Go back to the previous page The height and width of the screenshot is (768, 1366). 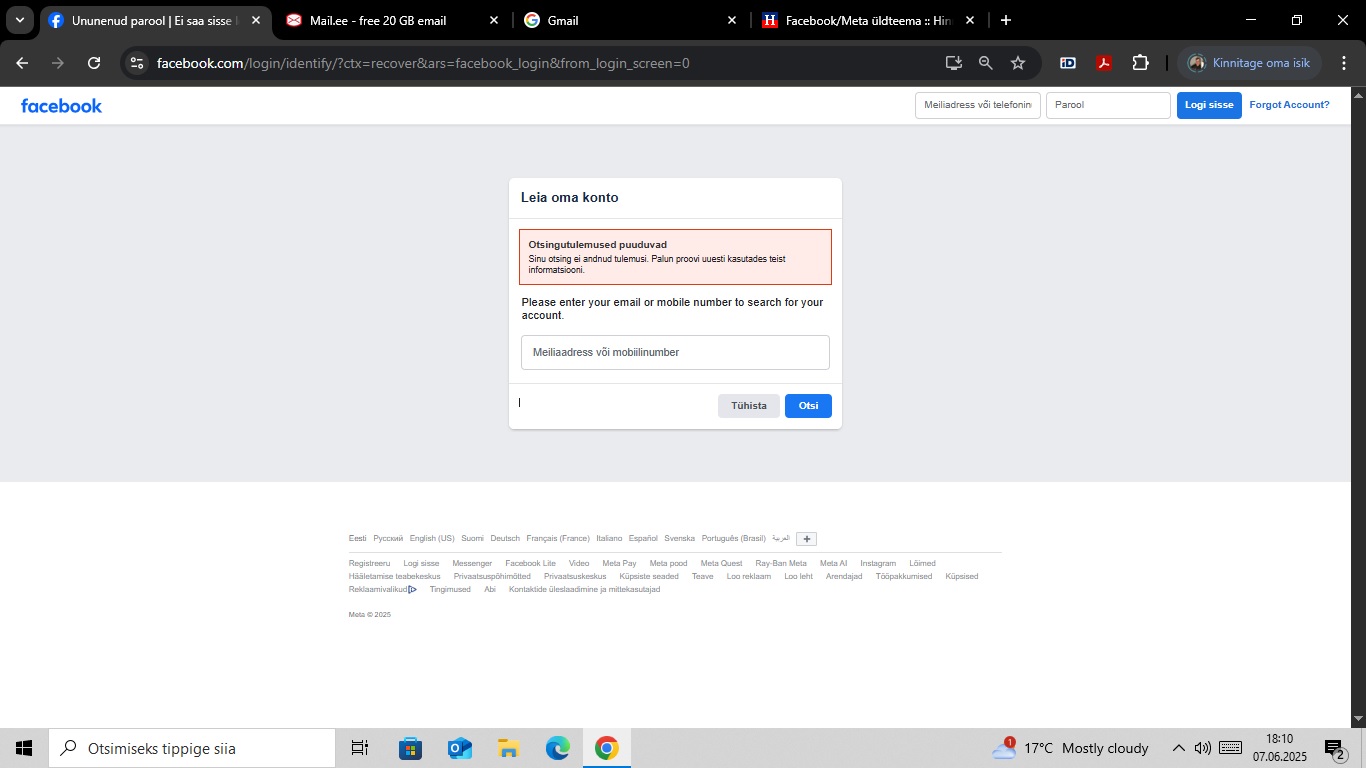click(x=22, y=63)
